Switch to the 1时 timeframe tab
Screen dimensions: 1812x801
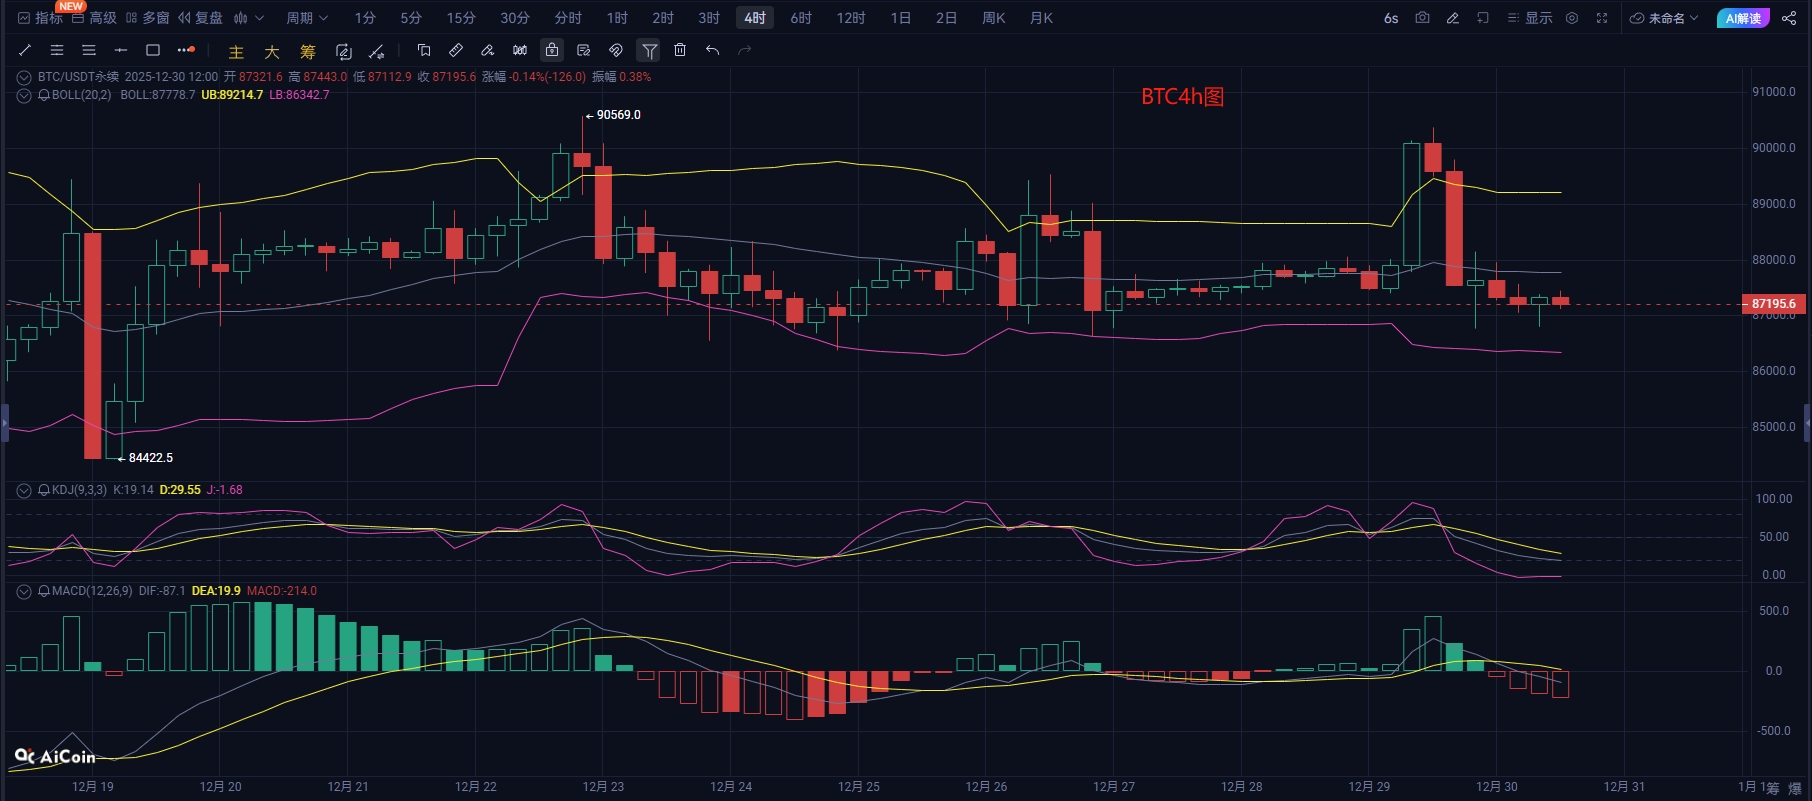tap(617, 18)
